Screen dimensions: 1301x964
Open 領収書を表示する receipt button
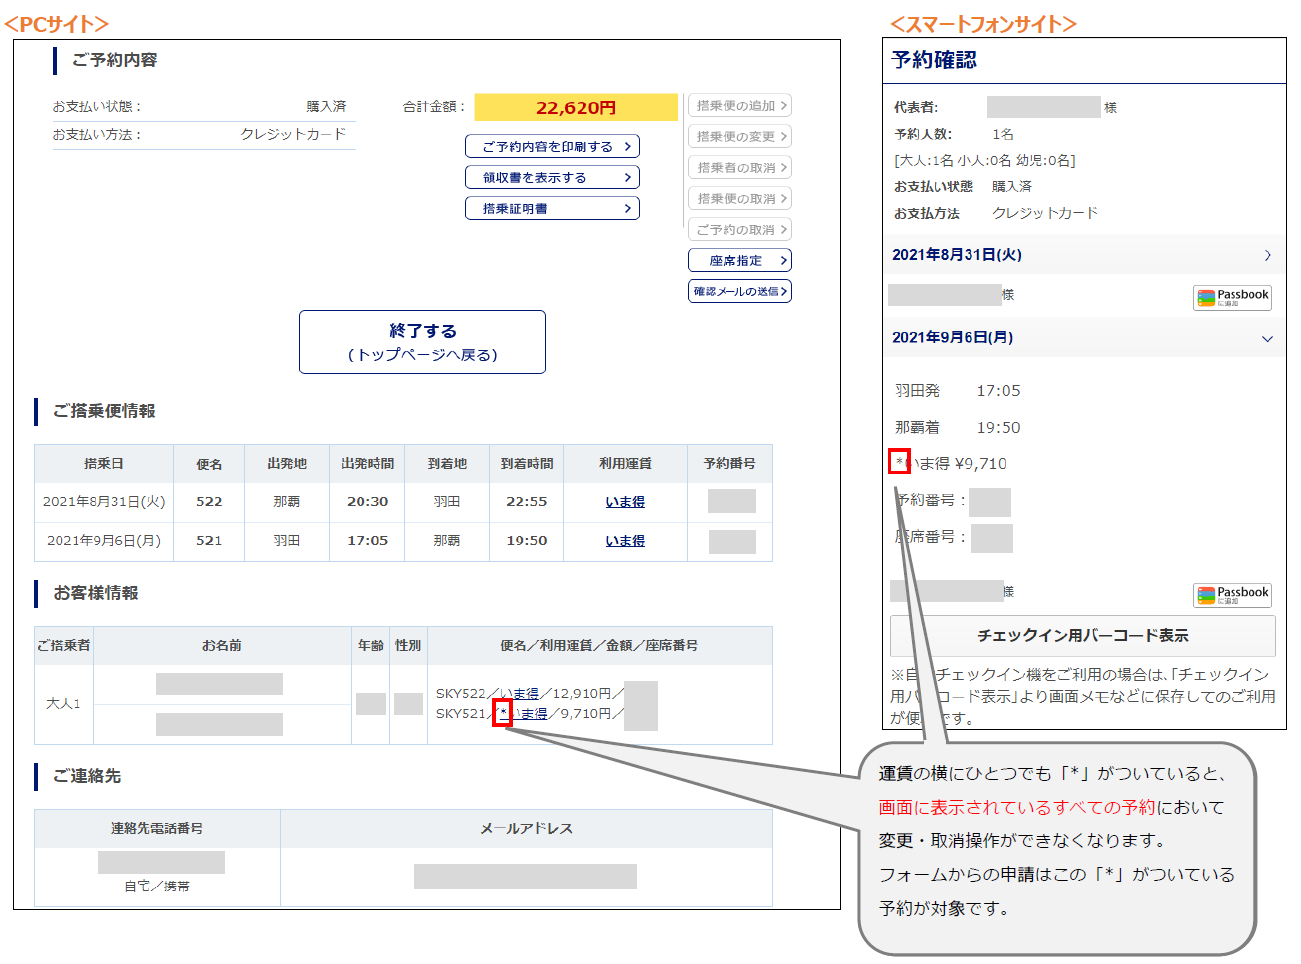552,177
